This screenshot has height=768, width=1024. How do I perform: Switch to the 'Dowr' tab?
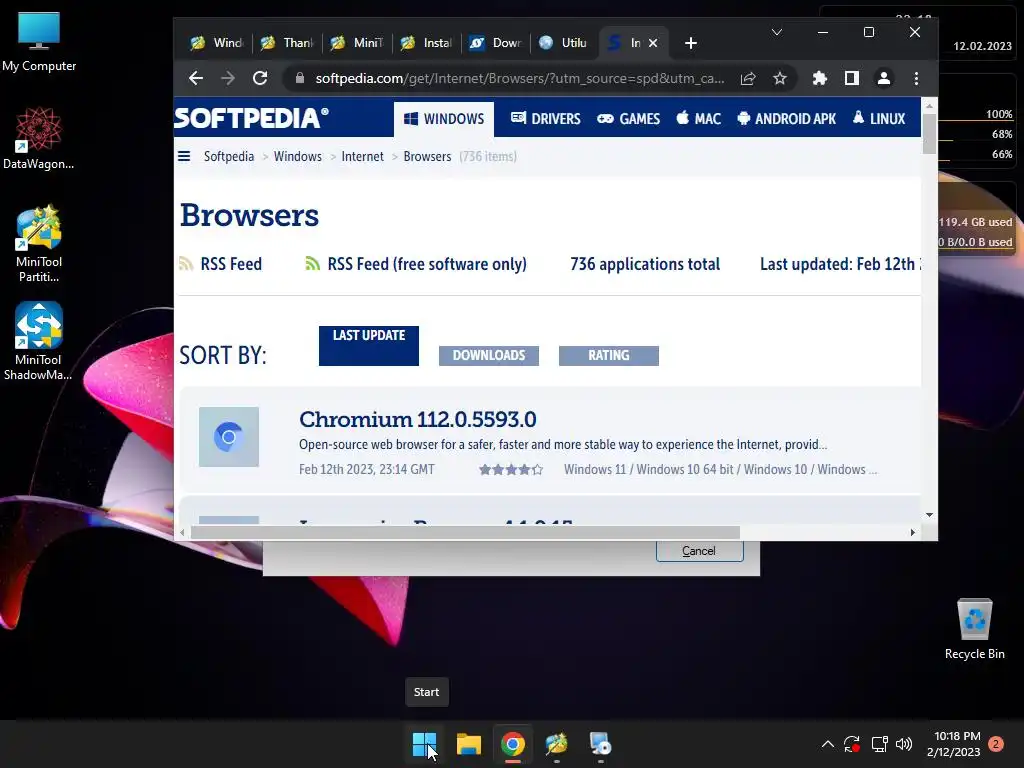pos(496,43)
